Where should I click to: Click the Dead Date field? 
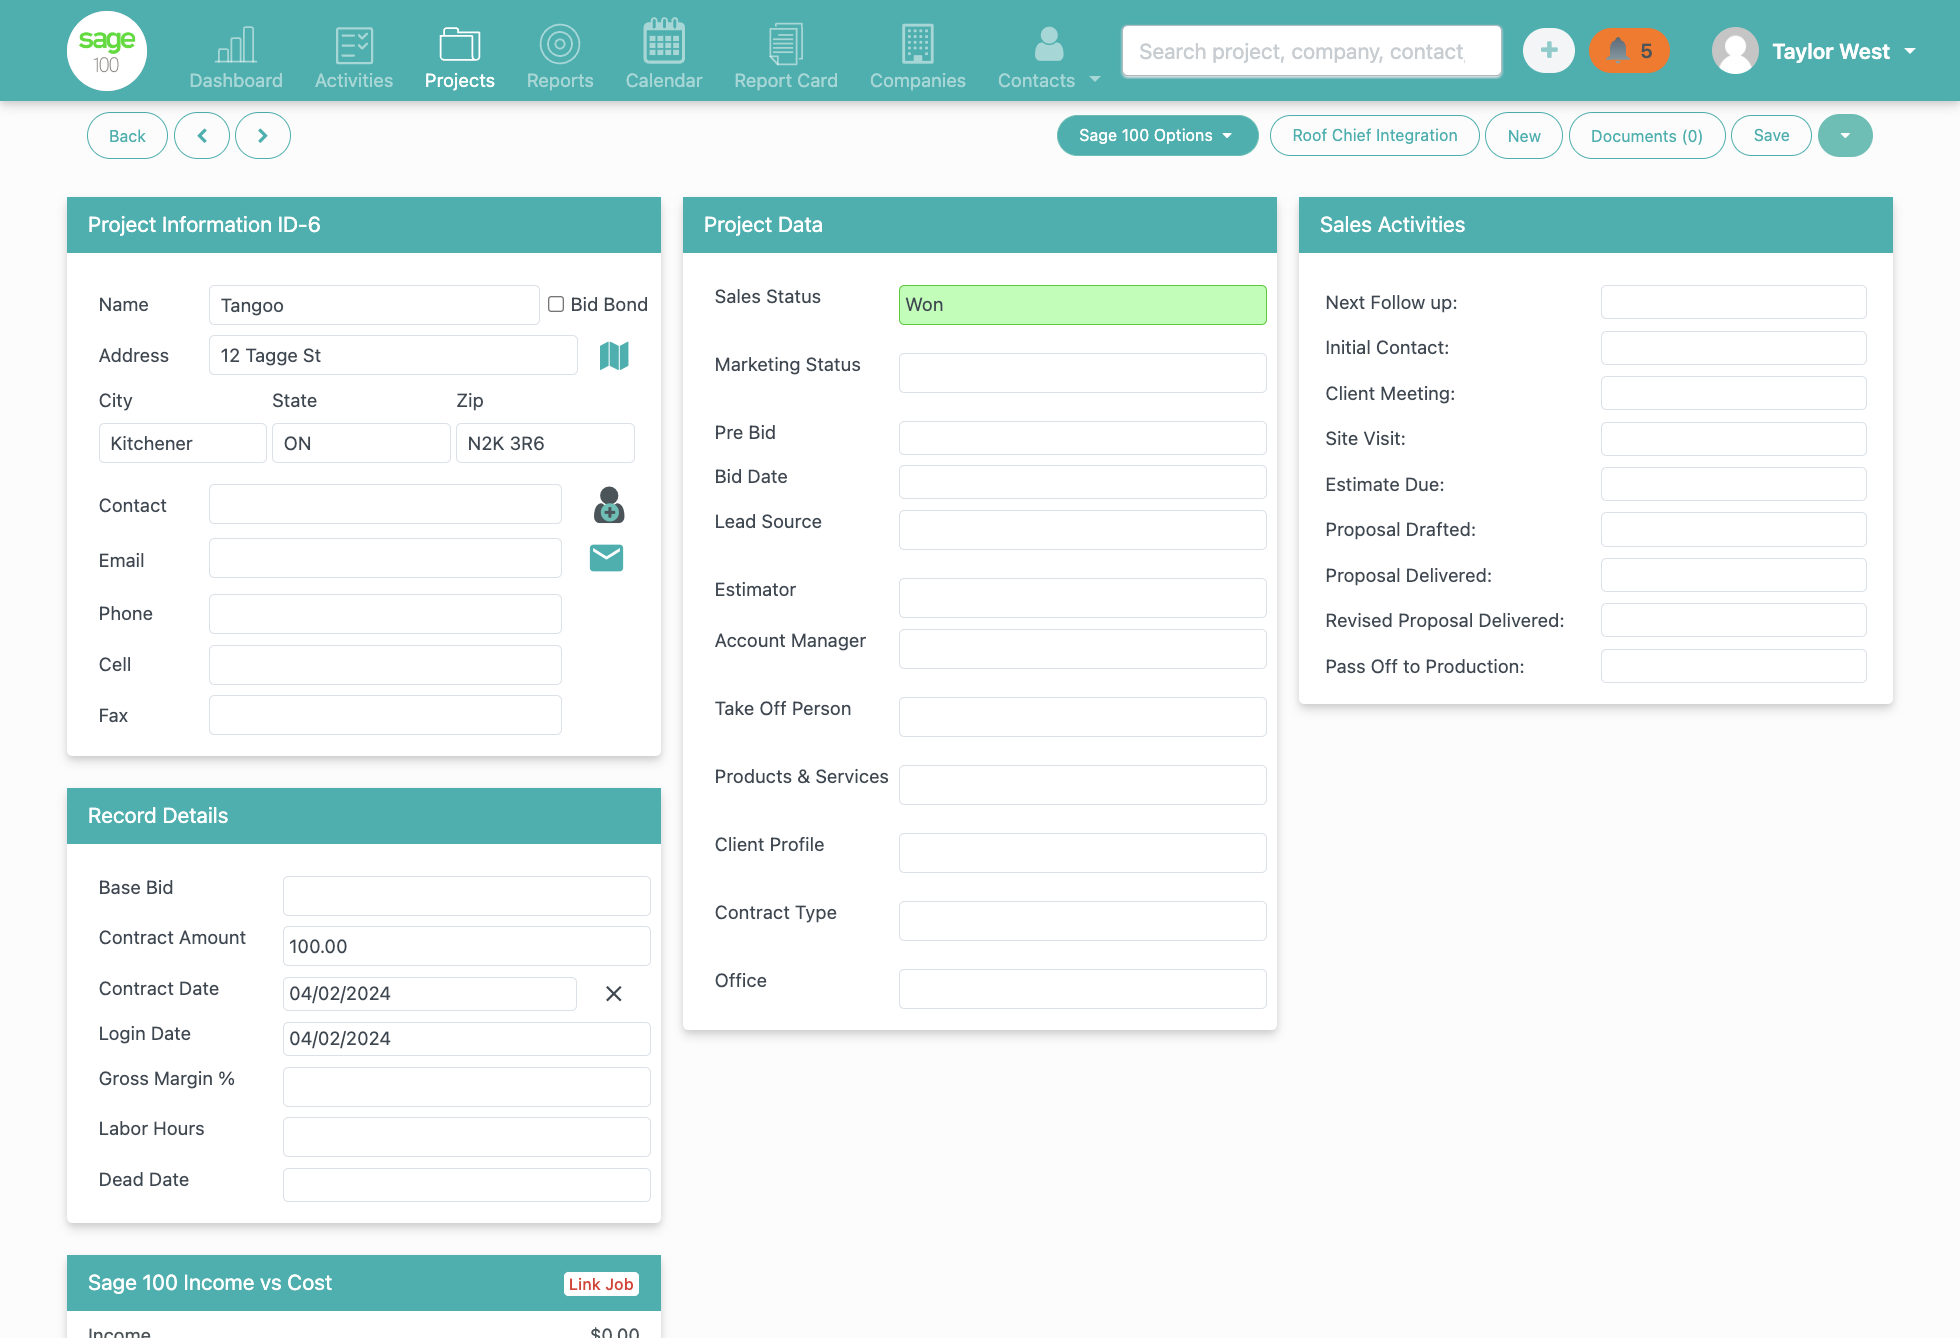467,1185
